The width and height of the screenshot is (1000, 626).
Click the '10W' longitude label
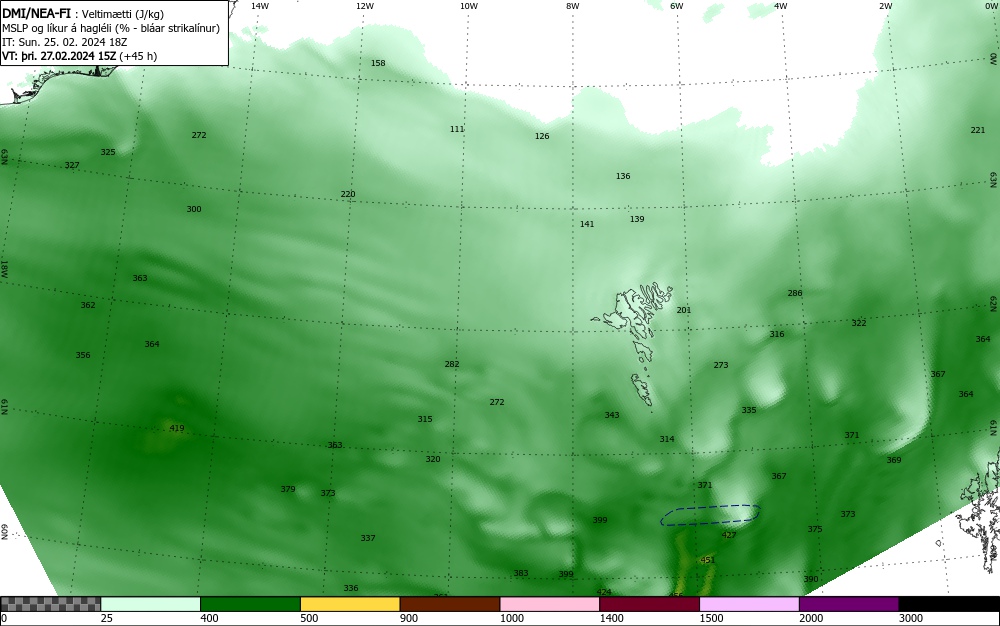click(x=469, y=6)
